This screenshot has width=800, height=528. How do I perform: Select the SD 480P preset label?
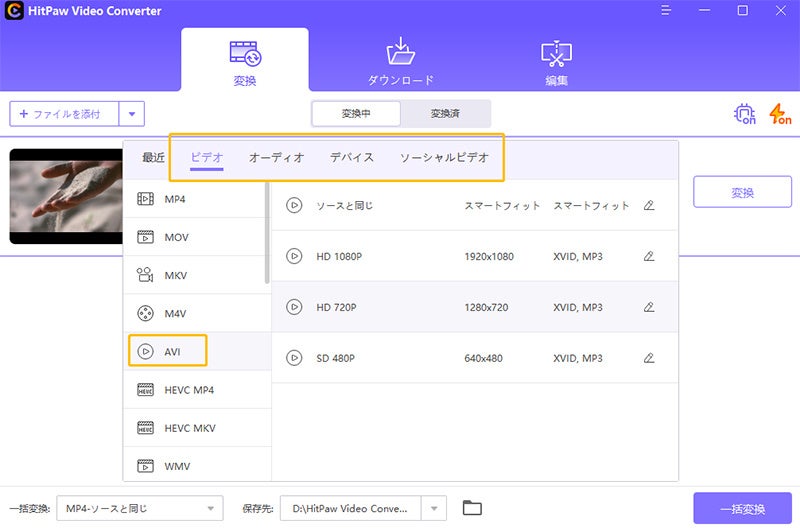coord(335,359)
